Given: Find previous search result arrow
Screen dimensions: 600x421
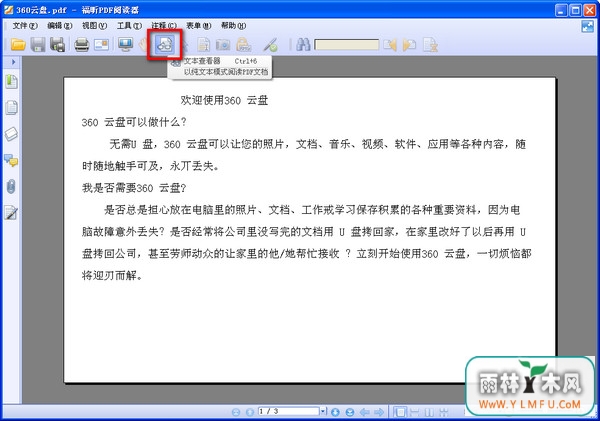Looking at the screenshot, I should point(390,45).
